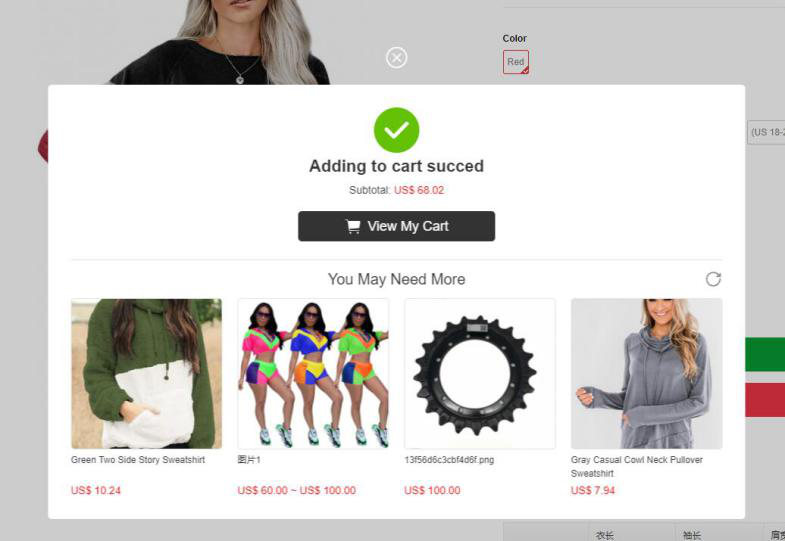Click the green success checkmark icon
Screen dimensions: 785x541
click(x=397, y=130)
